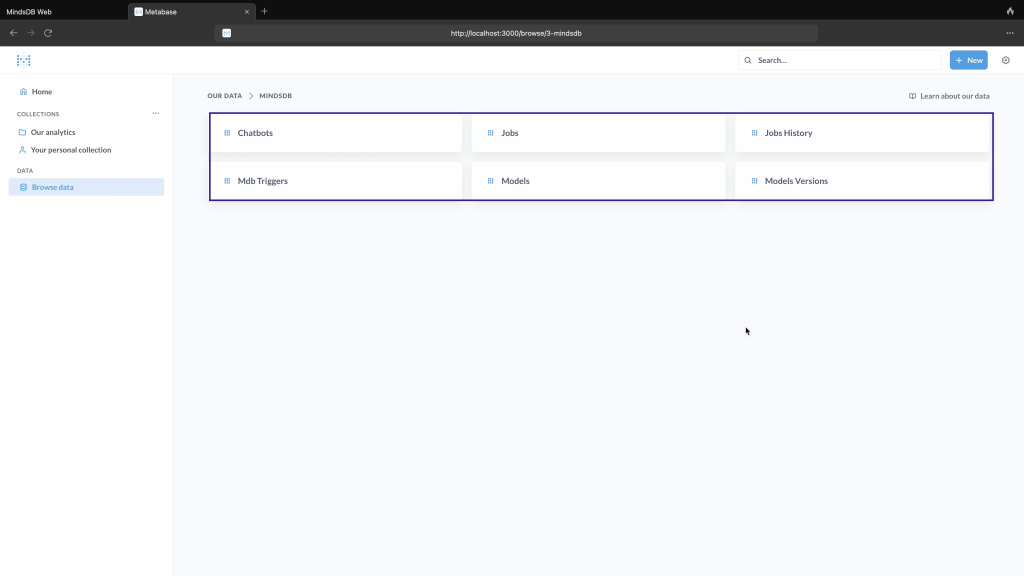Click Our Data breadcrumb link
This screenshot has height=576, width=1024.
(224, 96)
